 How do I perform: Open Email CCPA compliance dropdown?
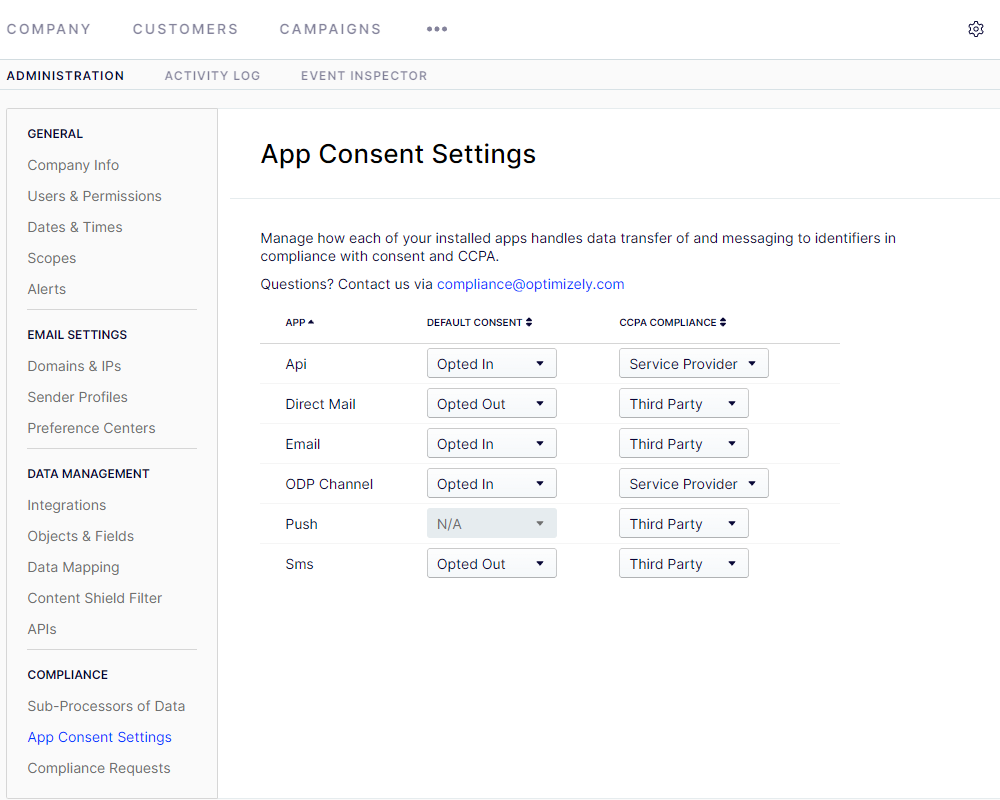(x=684, y=444)
